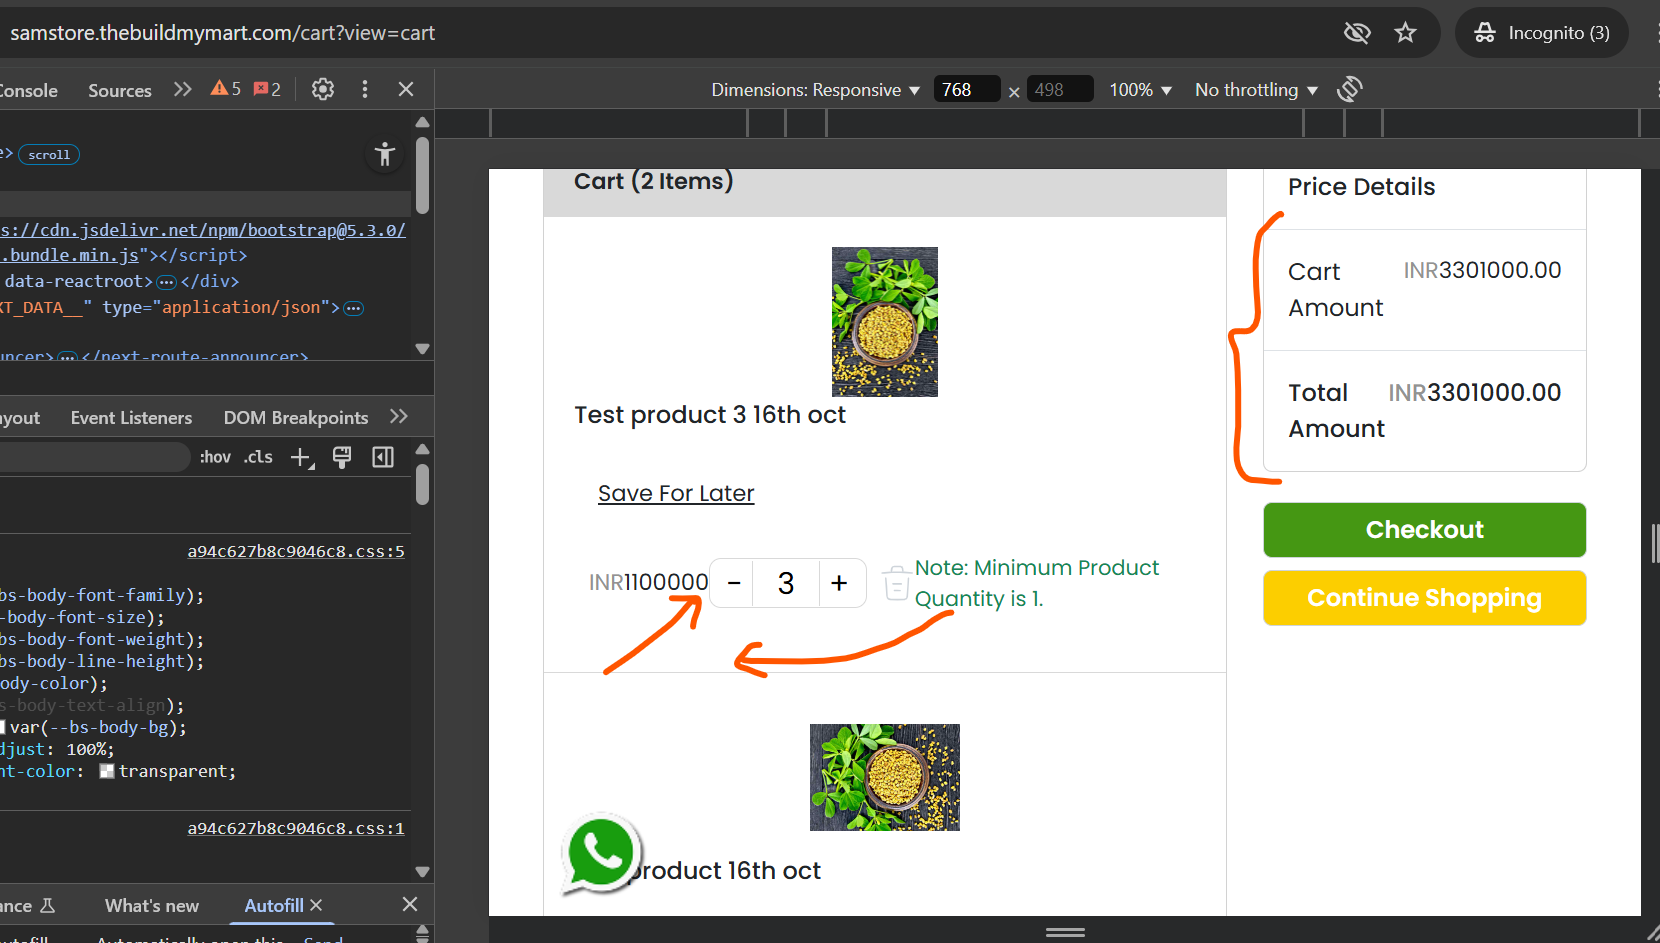Show more Styles sidebar tabs chevron
Viewport: 1660px width, 943px height.
(x=399, y=417)
